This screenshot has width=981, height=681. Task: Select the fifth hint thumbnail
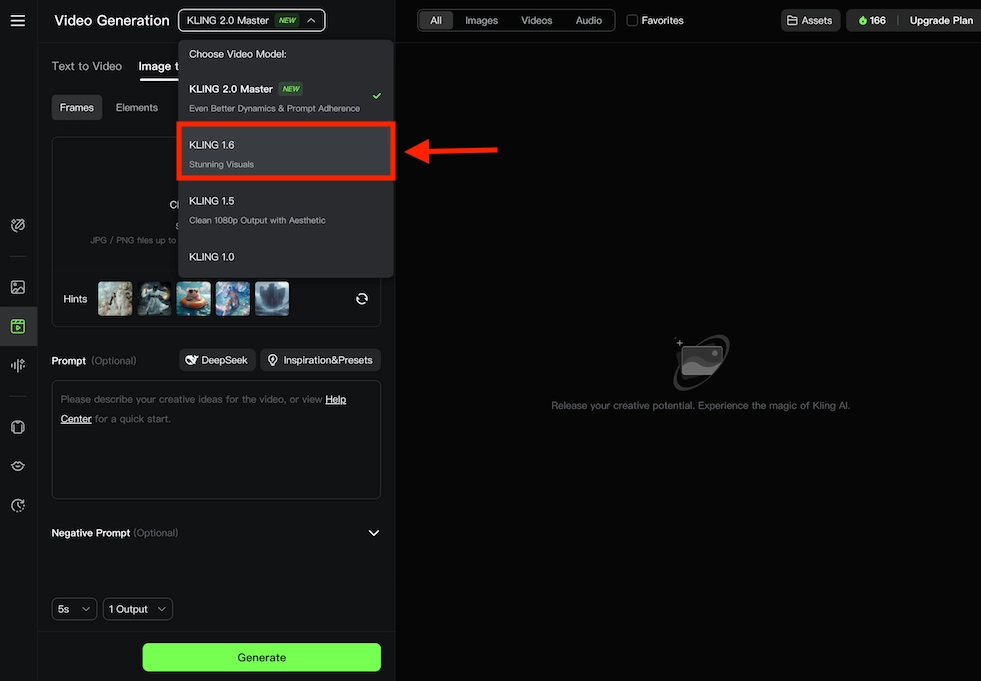(x=272, y=299)
